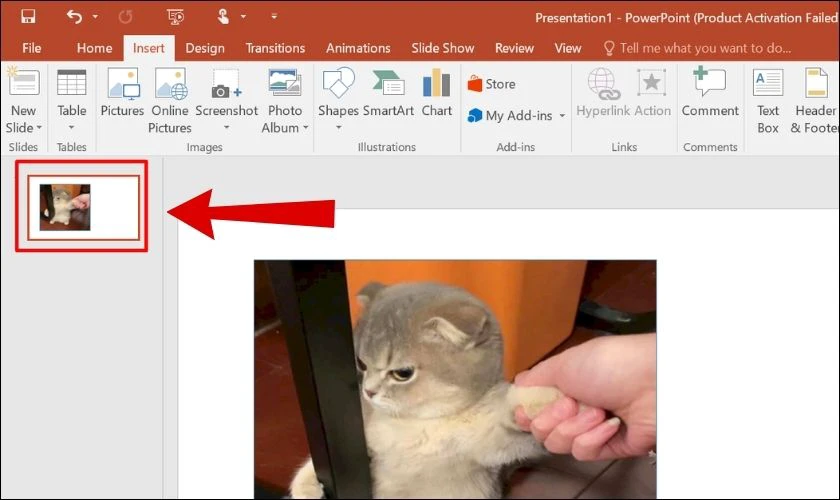Click the New Slide icon

tap(24, 82)
